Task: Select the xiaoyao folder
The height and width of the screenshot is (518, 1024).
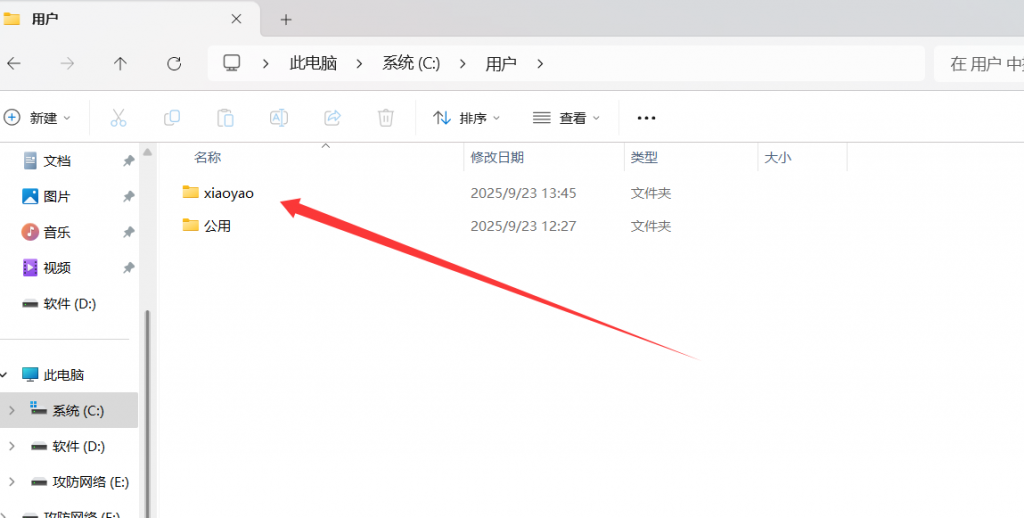Action: pyautogui.click(x=228, y=193)
